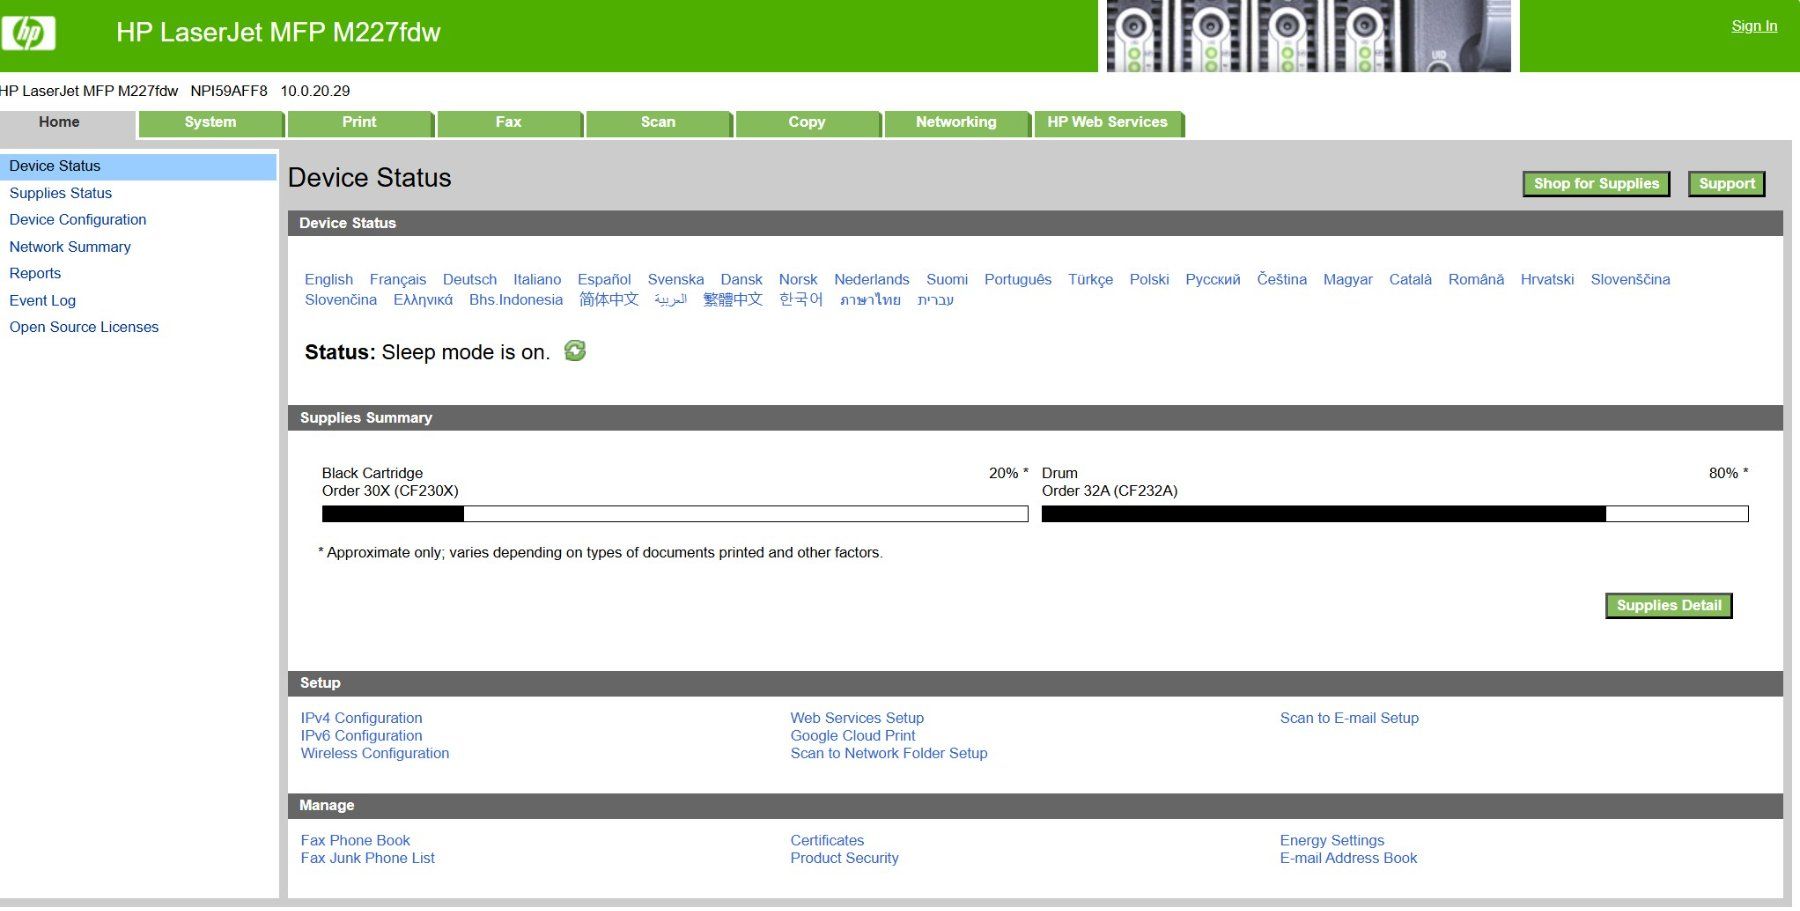Click the Shop for Supplies button

[1596, 184]
